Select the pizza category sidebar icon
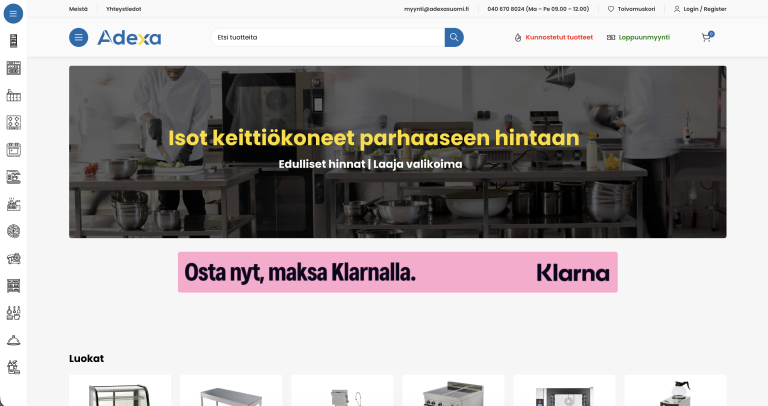Viewport: 768px width, 406px height. 14,231
